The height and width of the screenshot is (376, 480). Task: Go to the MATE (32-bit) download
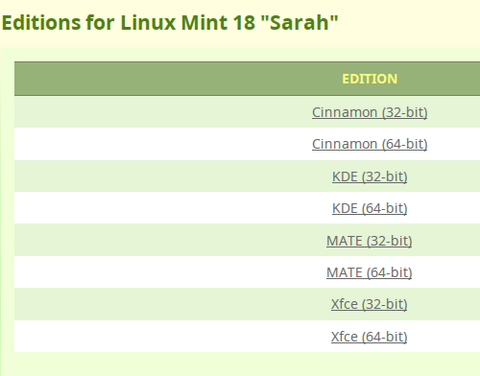[369, 241]
